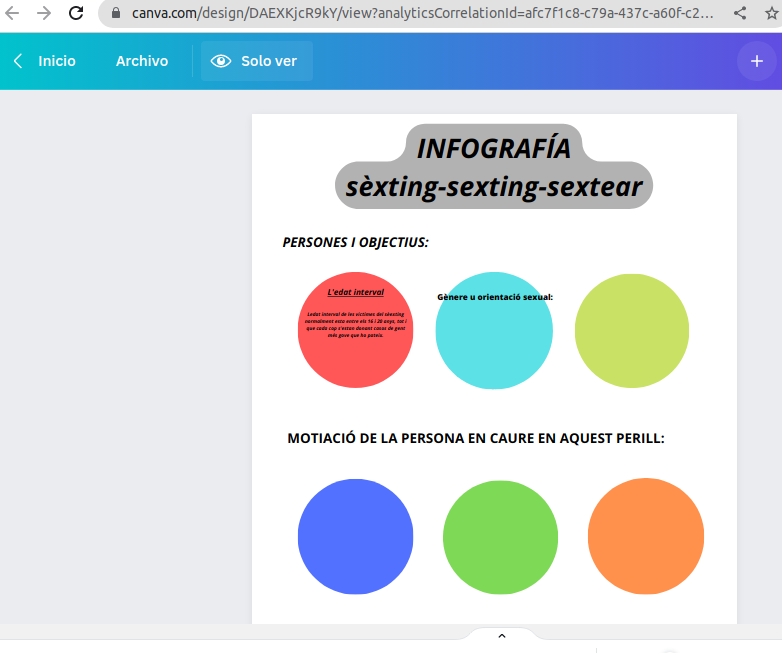Viewport: 782px width, 653px height.
Task: Click the canva.com URL address field
Action: 420,14
